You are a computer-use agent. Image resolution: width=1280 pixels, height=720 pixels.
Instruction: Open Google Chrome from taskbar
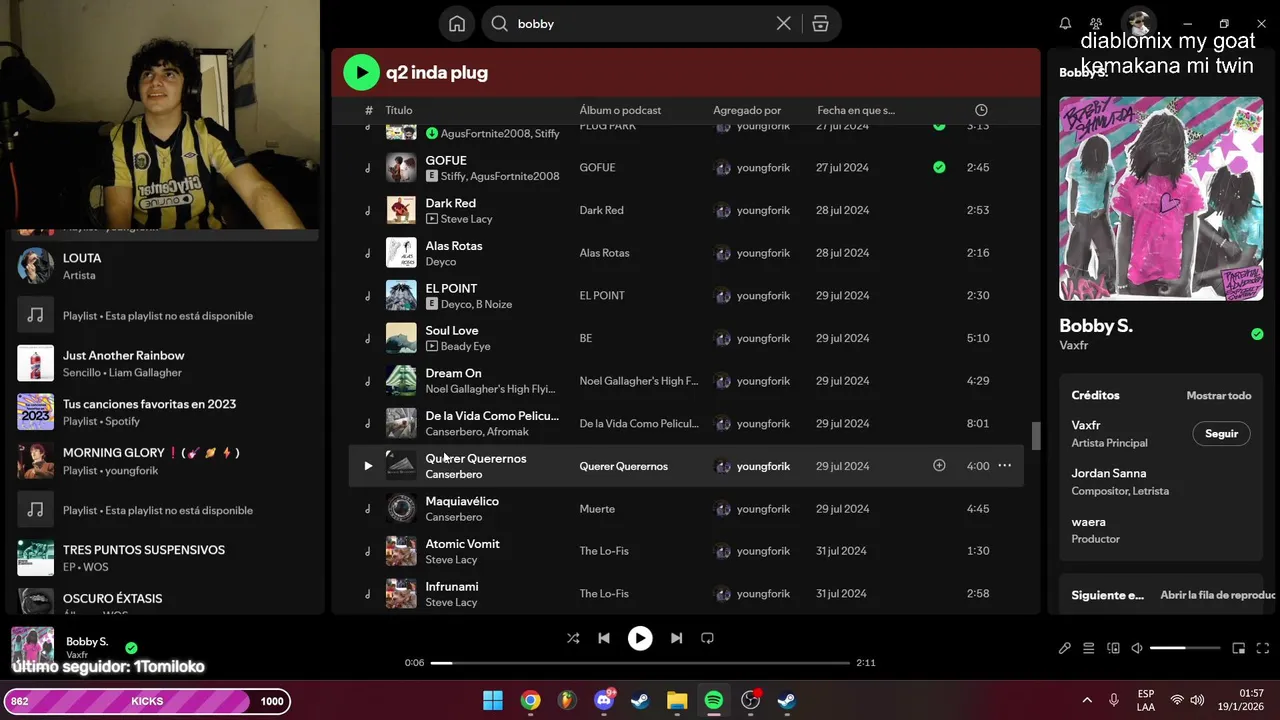tap(530, 701)
